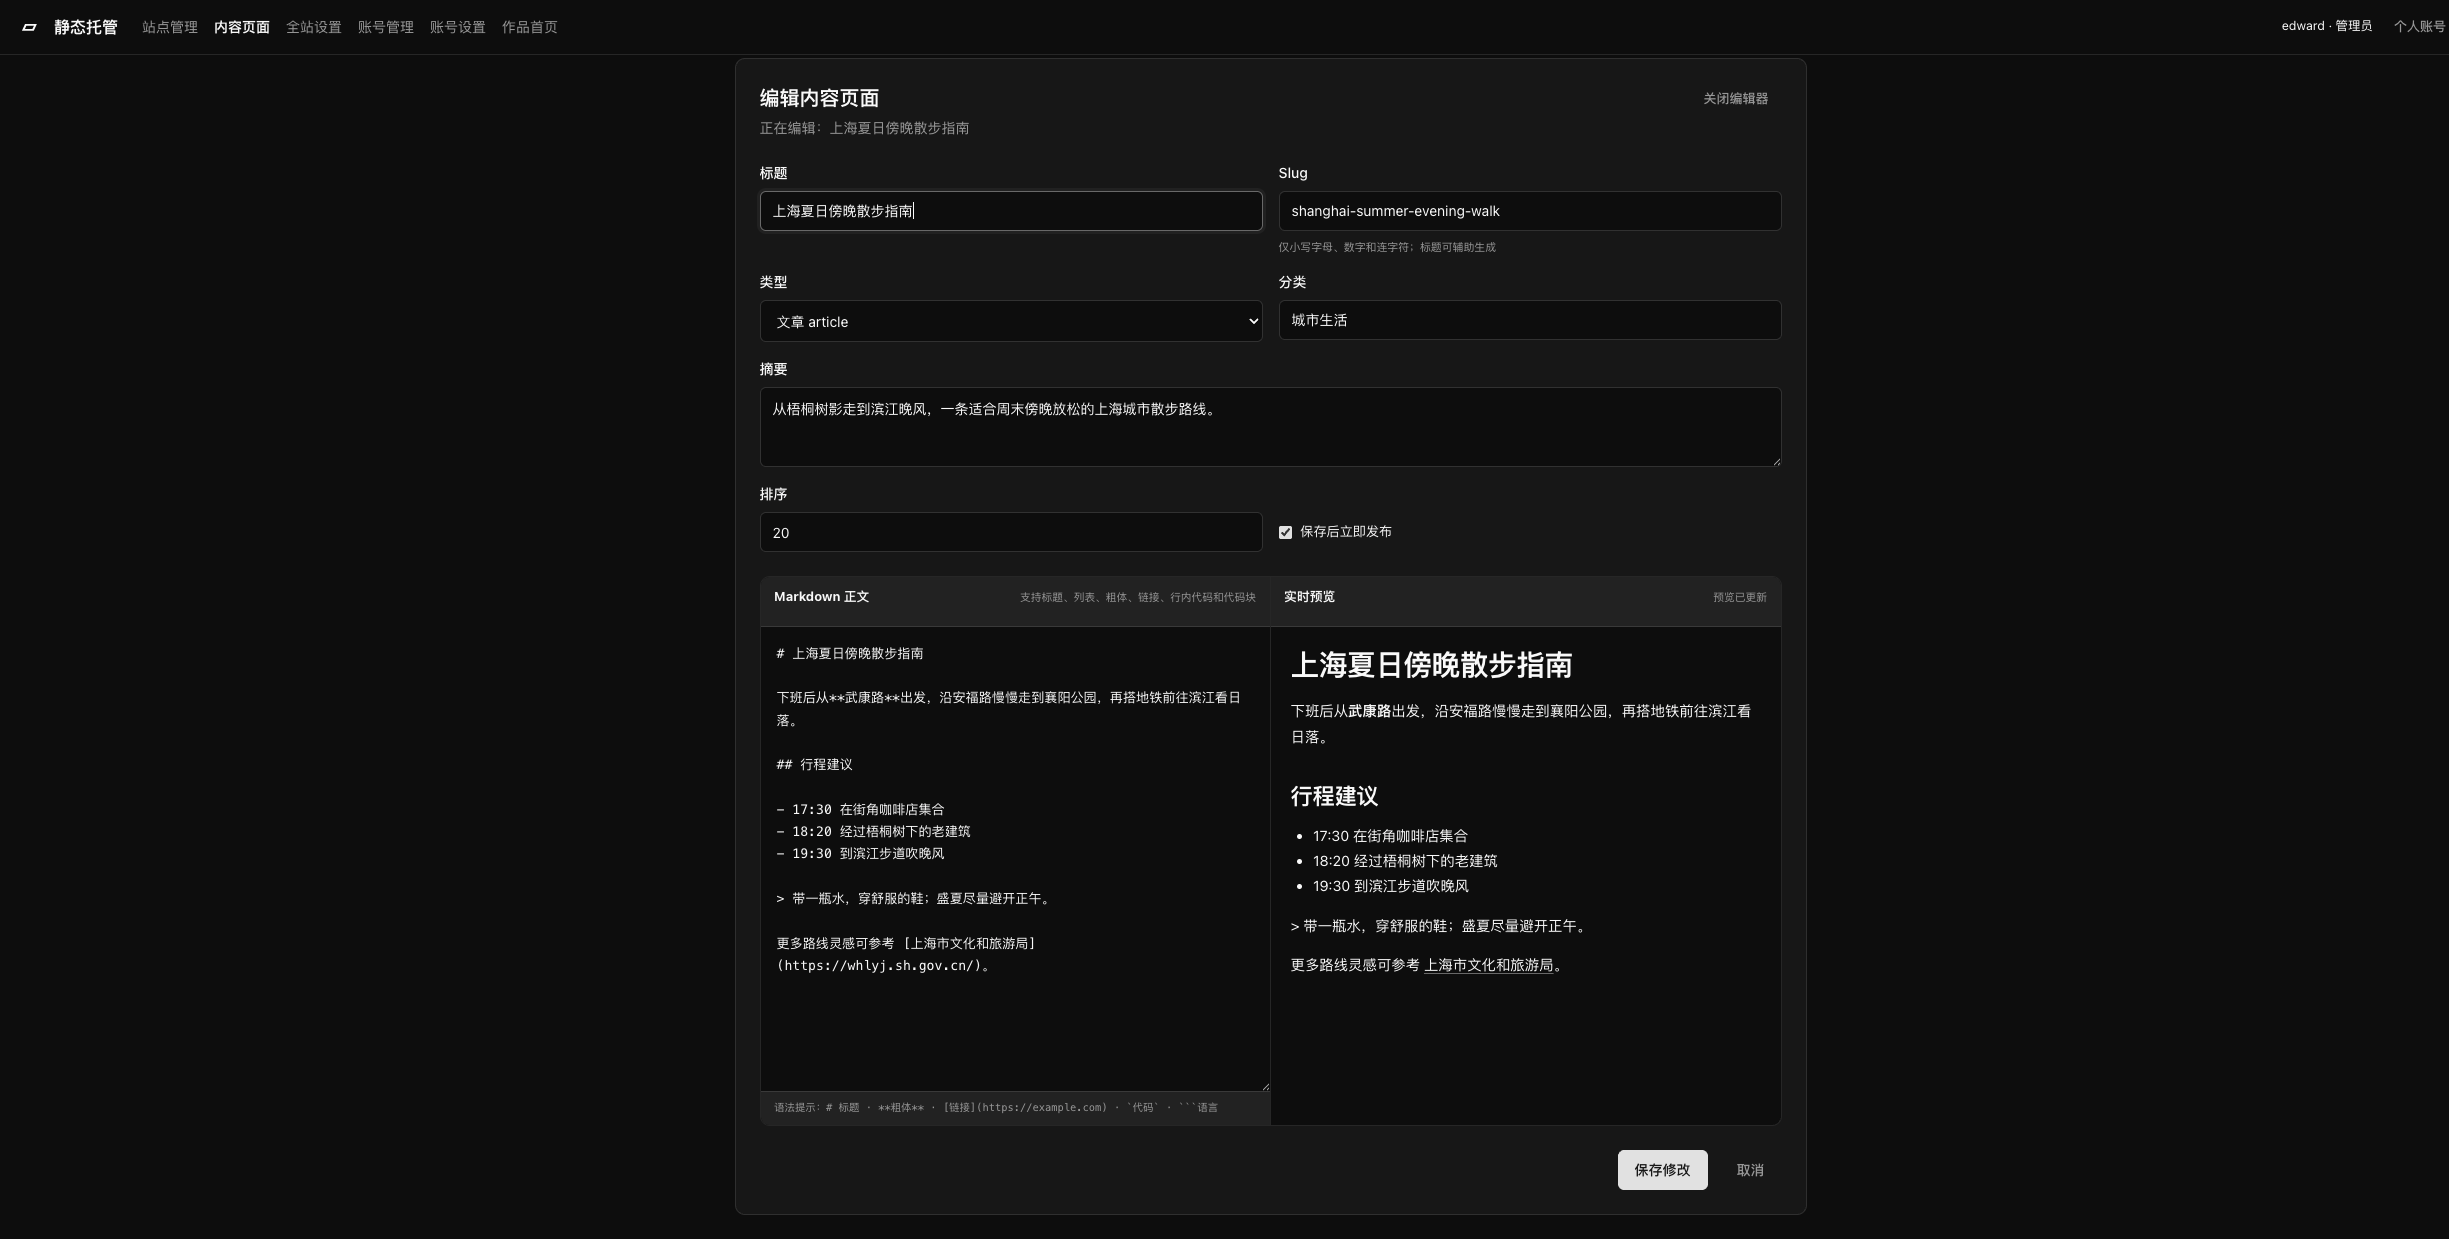2449x1239 pixels.
Task: Open 账号设置 in the top nav
Action: tap(458, 27)
